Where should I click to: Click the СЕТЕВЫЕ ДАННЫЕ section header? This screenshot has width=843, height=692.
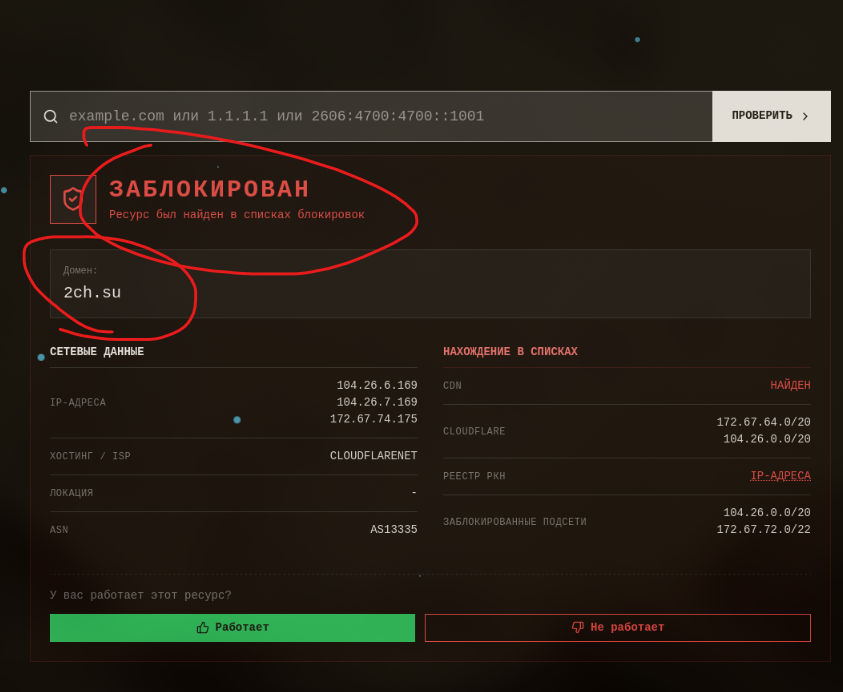[x=97, y=351]
